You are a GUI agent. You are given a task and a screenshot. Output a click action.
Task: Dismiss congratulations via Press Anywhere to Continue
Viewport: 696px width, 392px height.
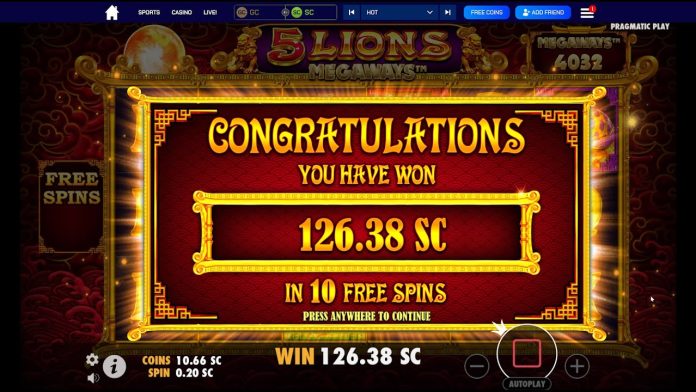pos(367,316)
